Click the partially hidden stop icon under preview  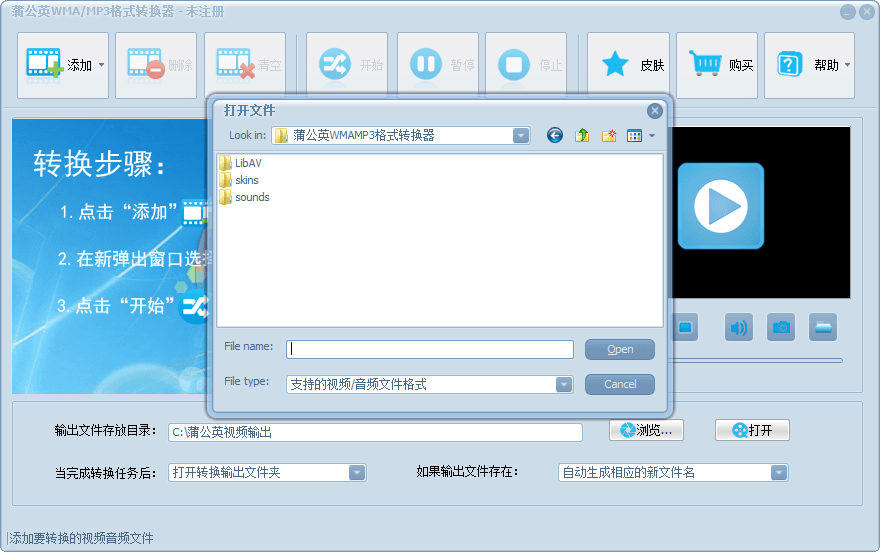click(x=686, y=327)
